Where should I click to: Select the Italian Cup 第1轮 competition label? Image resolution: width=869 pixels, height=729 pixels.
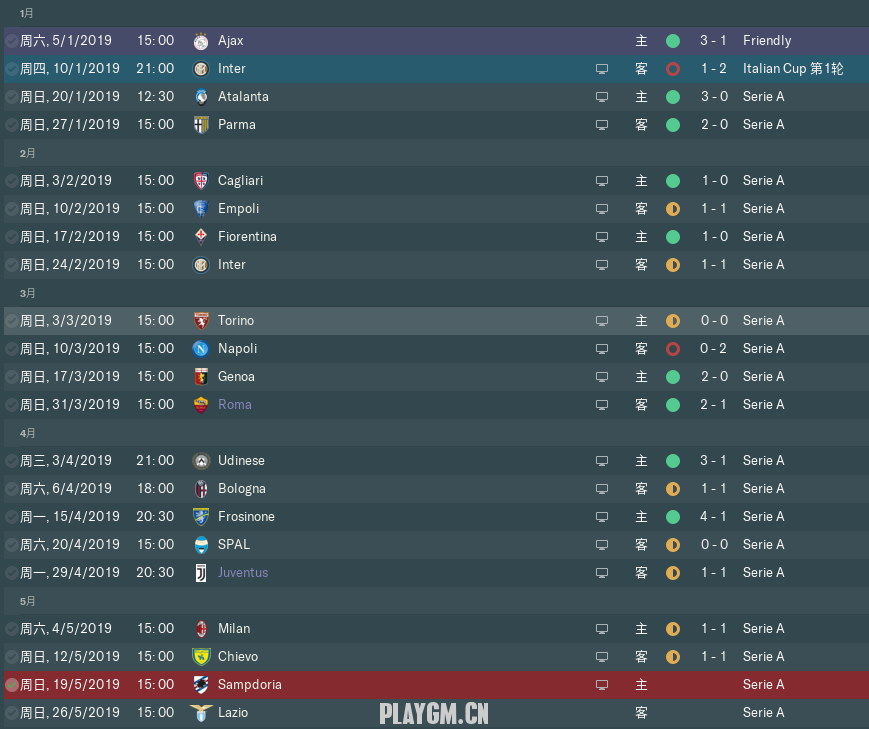pyautogui.click(x=793, y=69)
